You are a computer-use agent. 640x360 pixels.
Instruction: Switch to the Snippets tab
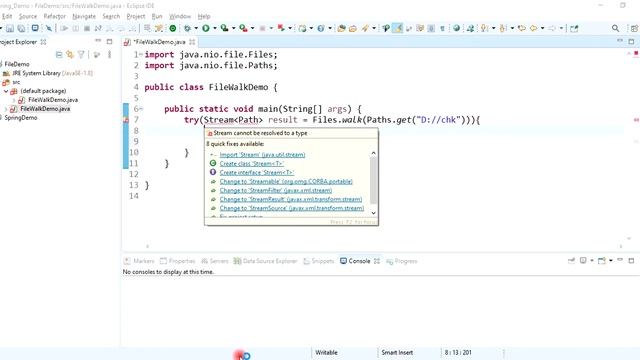[x=319, y=261]
